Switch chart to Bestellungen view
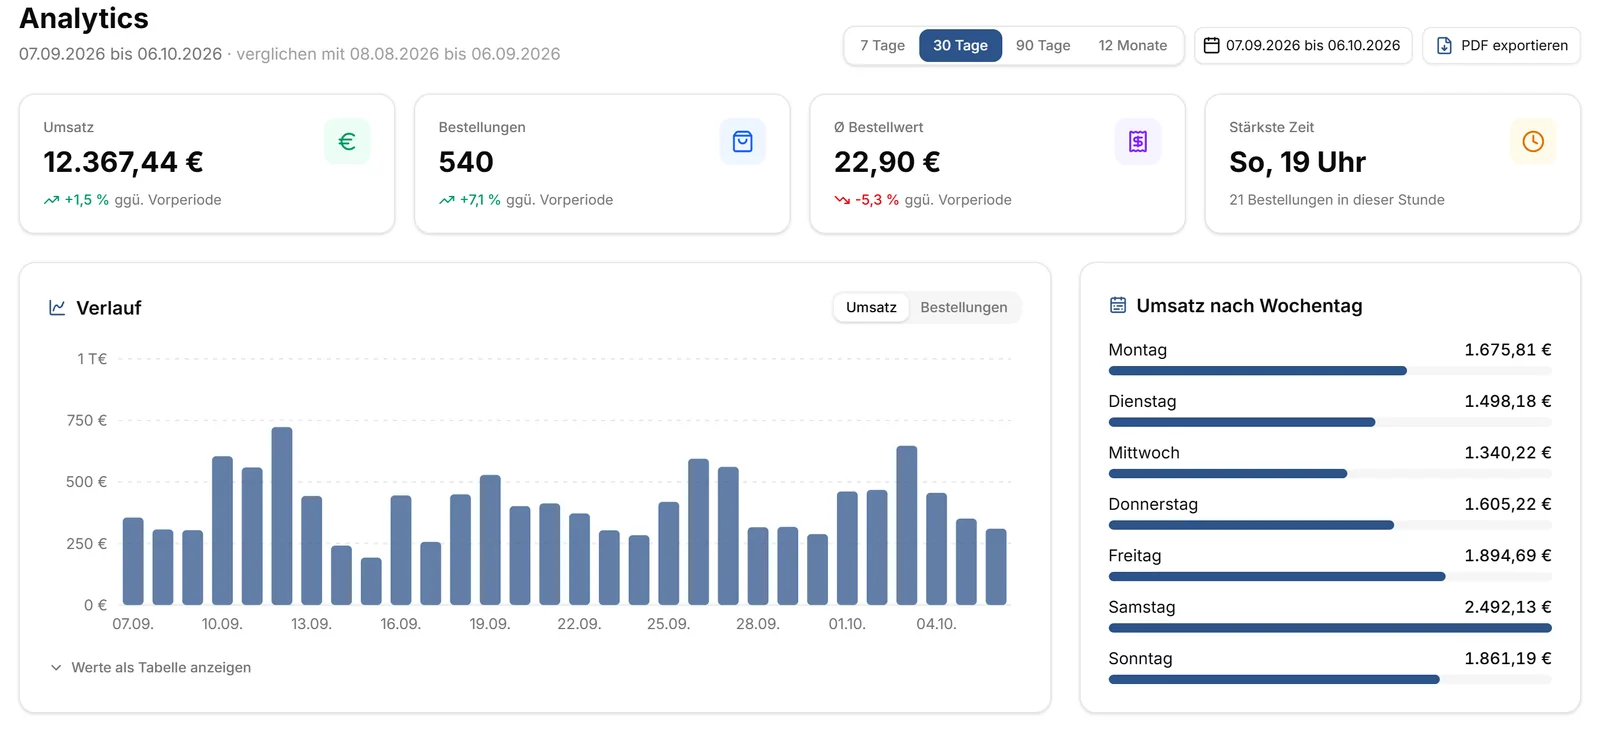Image resolution: width=1600 pixels, height=732 pixels. tap(964, 308)
